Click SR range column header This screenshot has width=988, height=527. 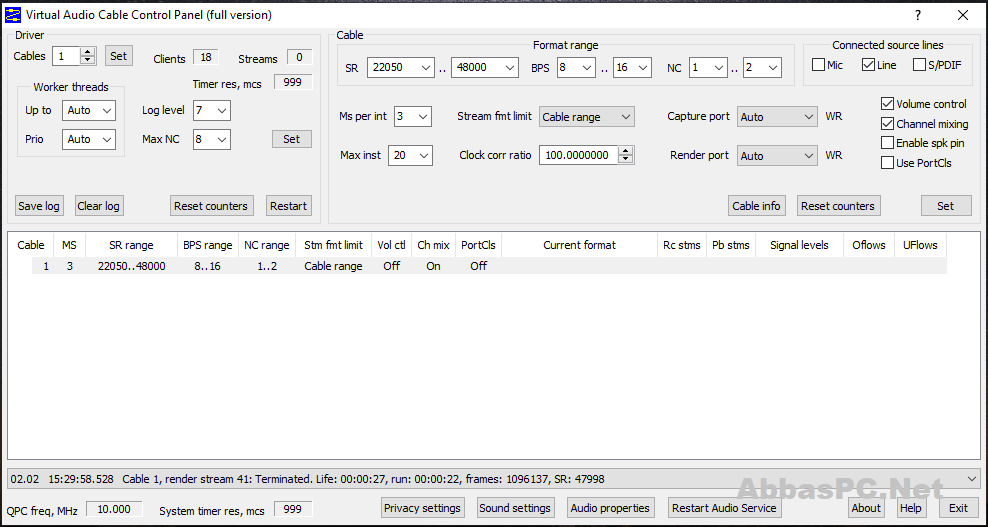131,245
